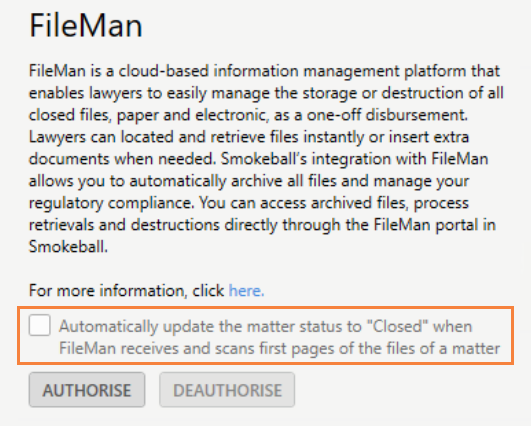Click 'Lawyers can located and retrieve files' line
Image resolution: width=531 pixels, height=426 pixels.
[164, 137]
